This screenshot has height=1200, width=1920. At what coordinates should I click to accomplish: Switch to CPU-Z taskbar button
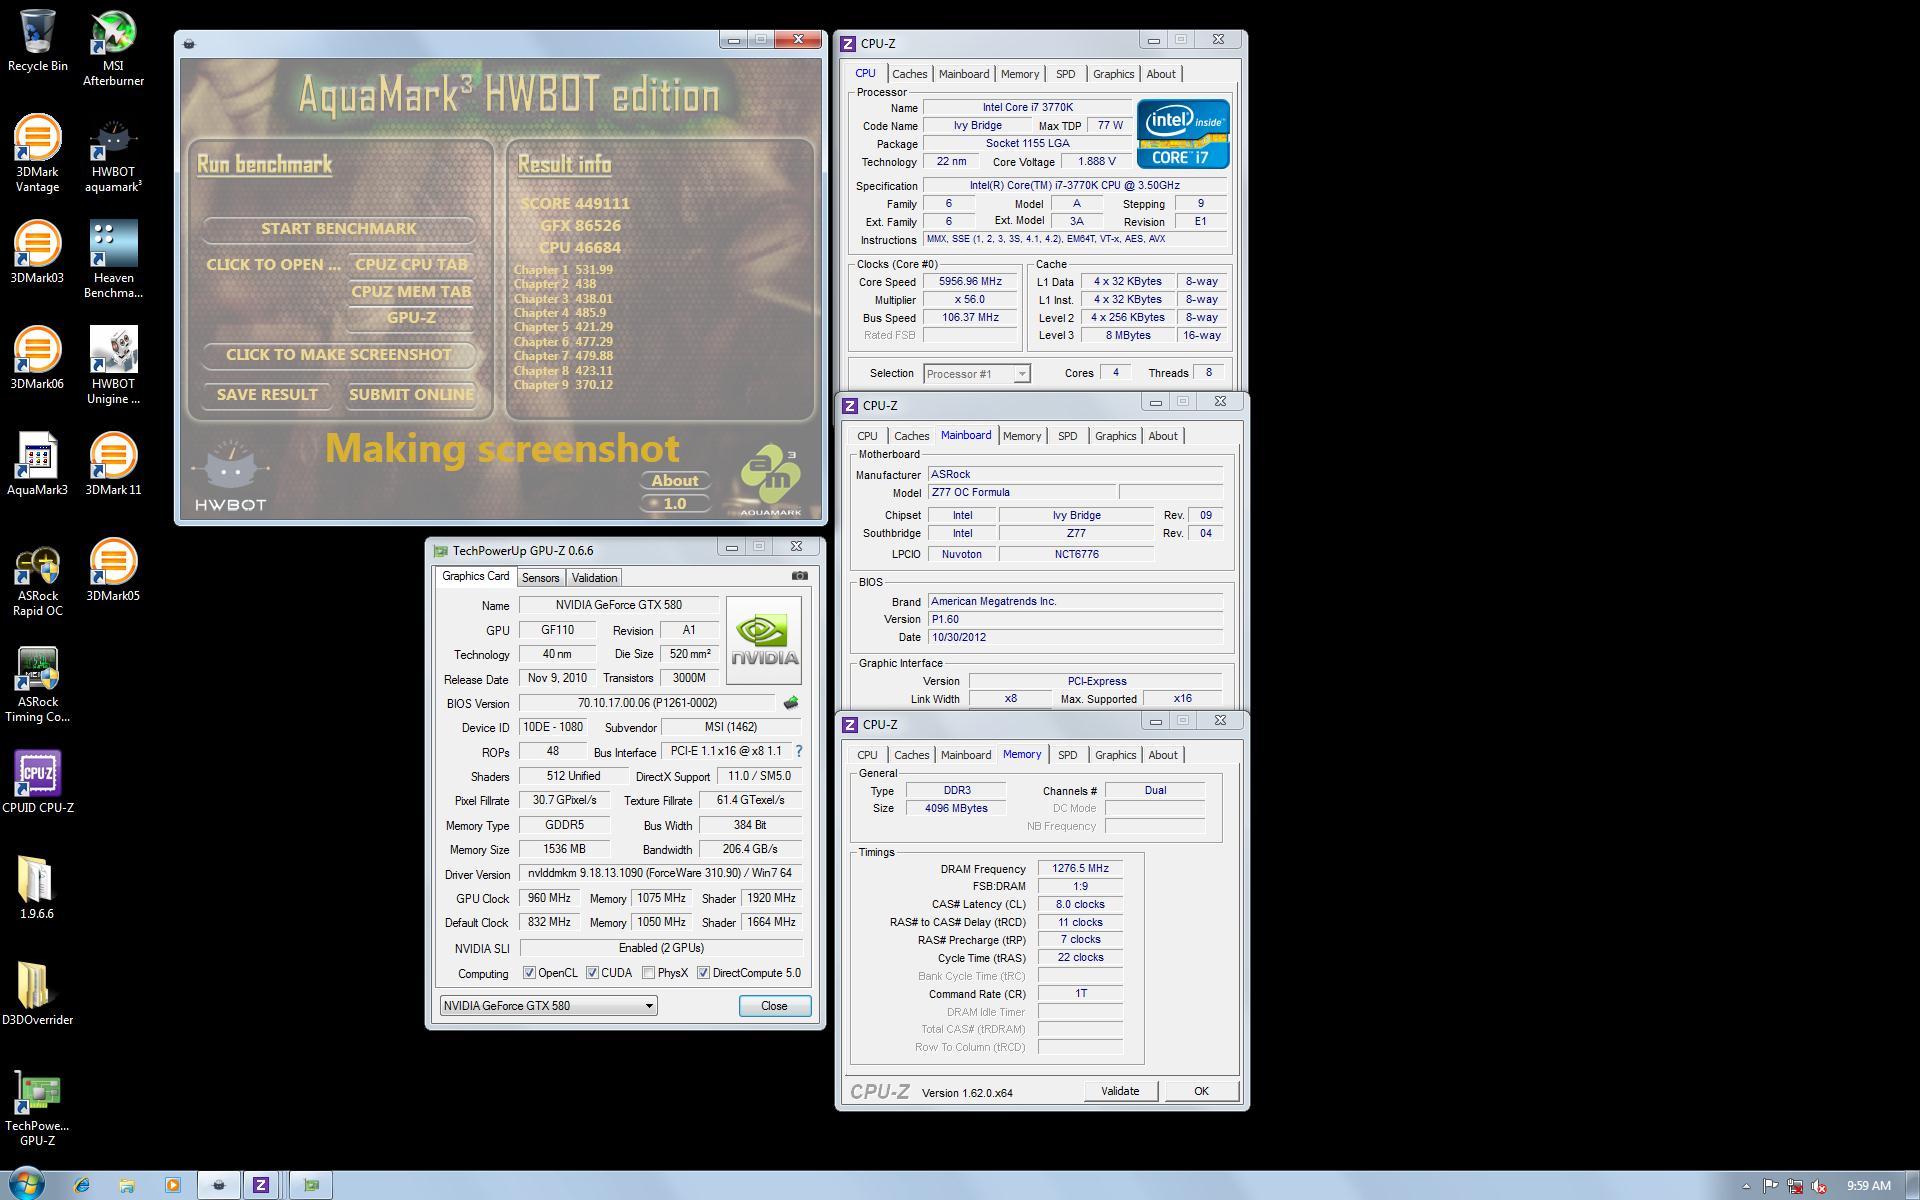(261, 1185)
